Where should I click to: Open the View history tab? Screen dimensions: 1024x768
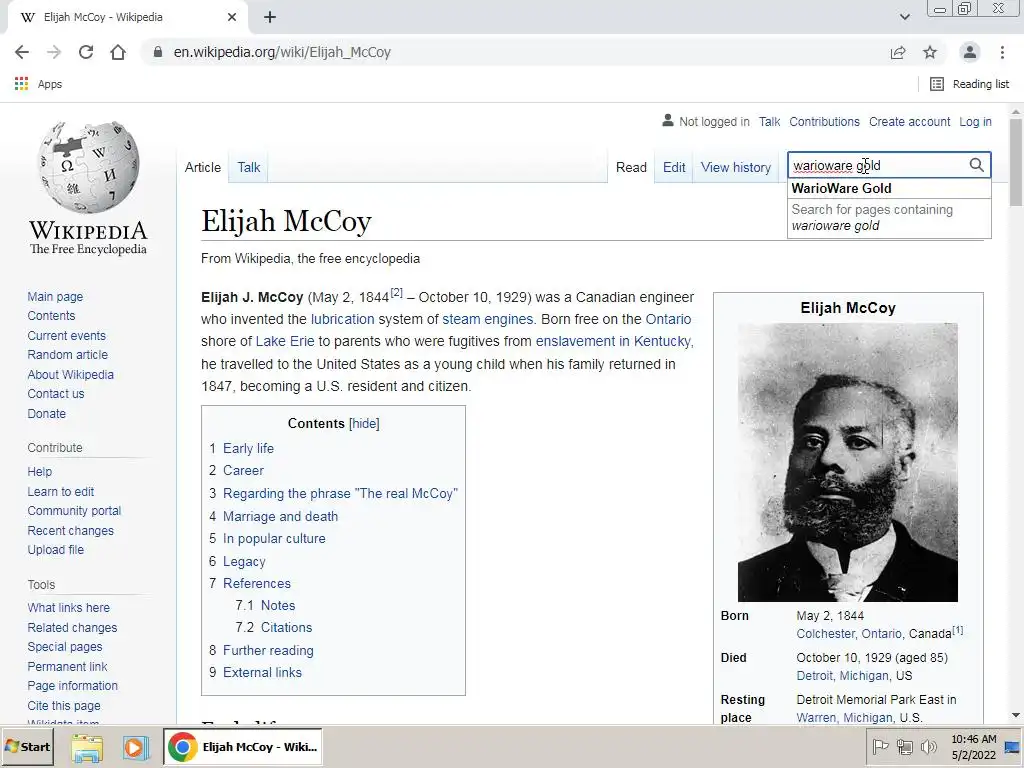736,167
